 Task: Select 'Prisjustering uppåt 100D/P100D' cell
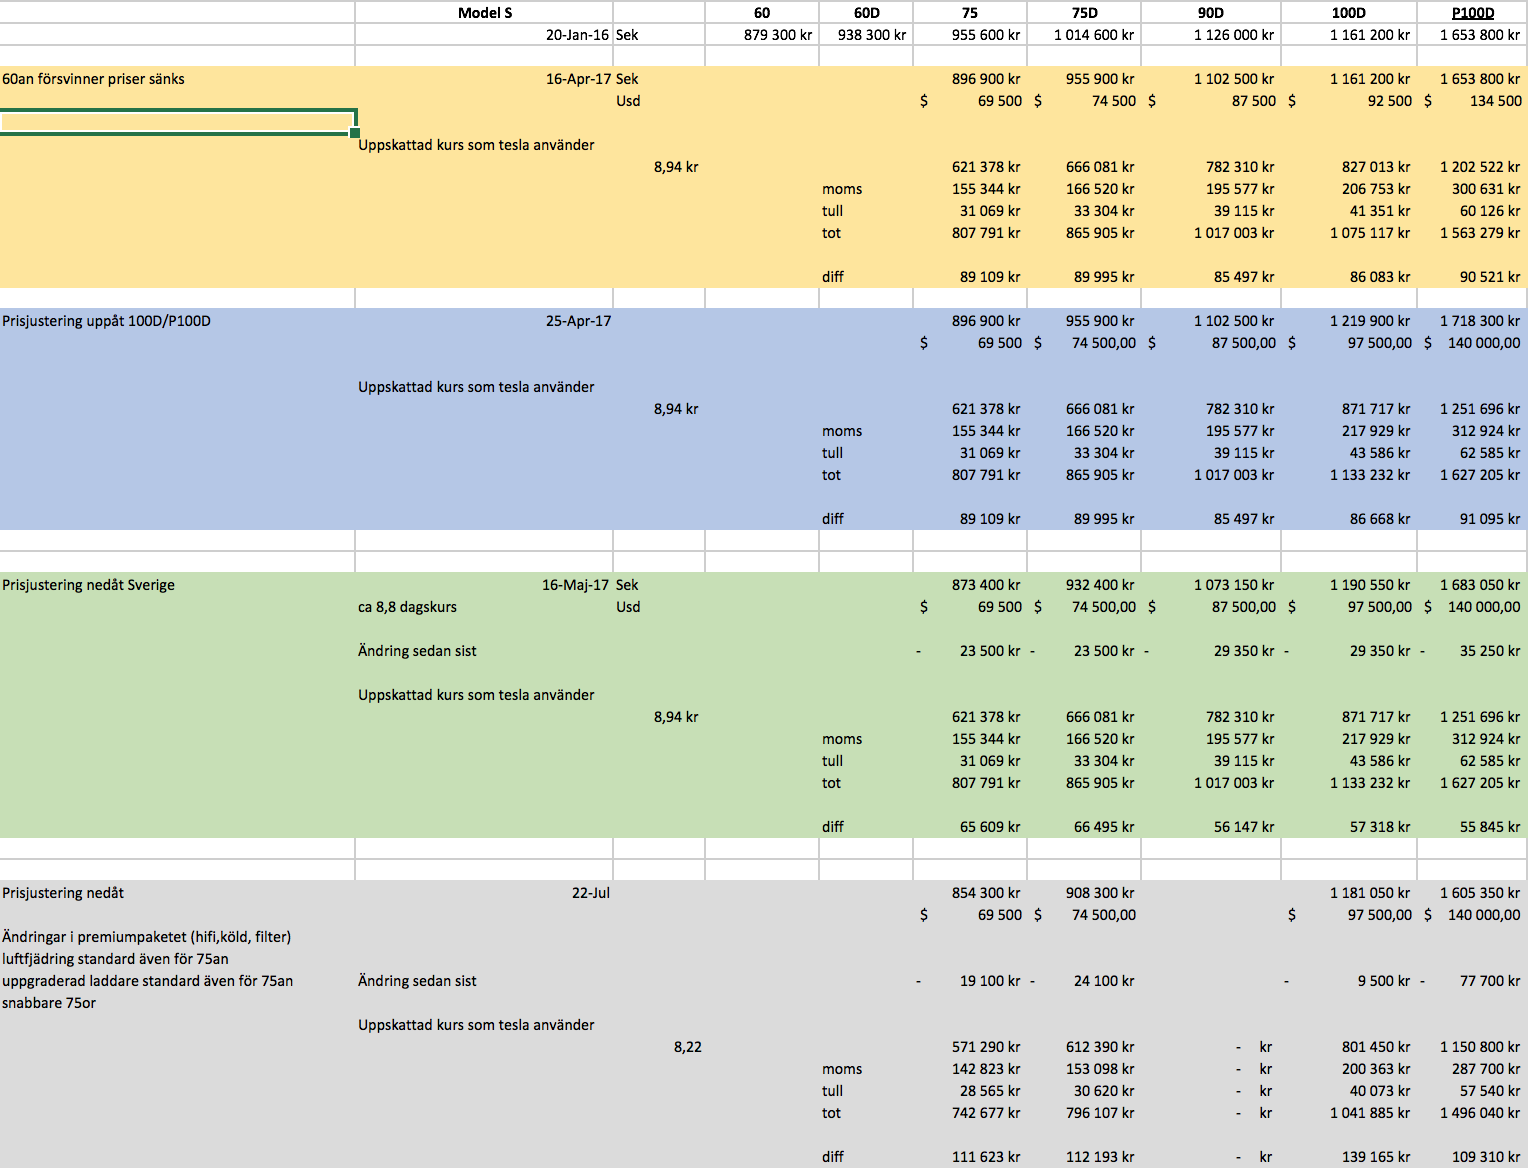click(106, 321)
